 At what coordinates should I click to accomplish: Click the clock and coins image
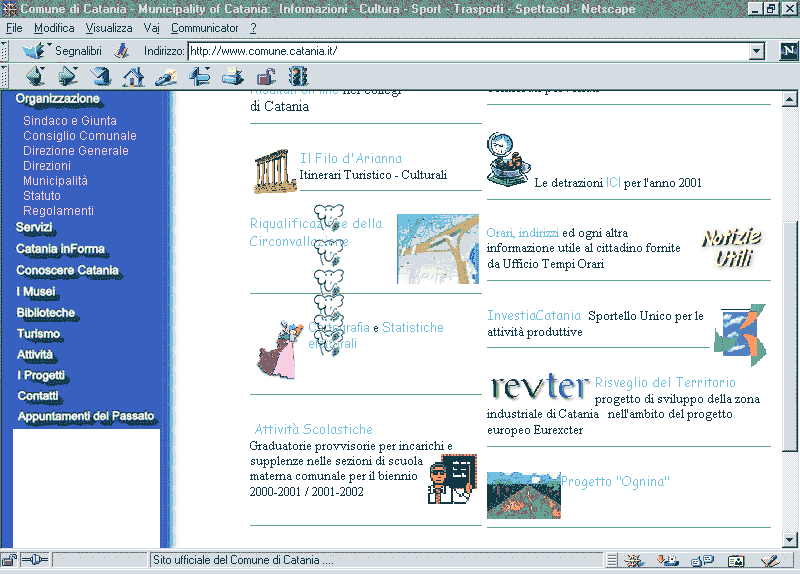[508, 159]
